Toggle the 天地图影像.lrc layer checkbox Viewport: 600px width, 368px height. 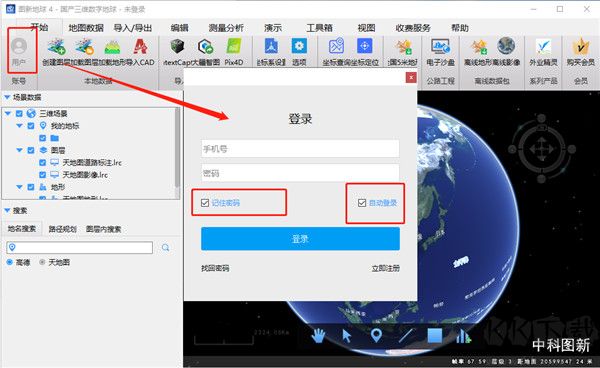point(42,175)
